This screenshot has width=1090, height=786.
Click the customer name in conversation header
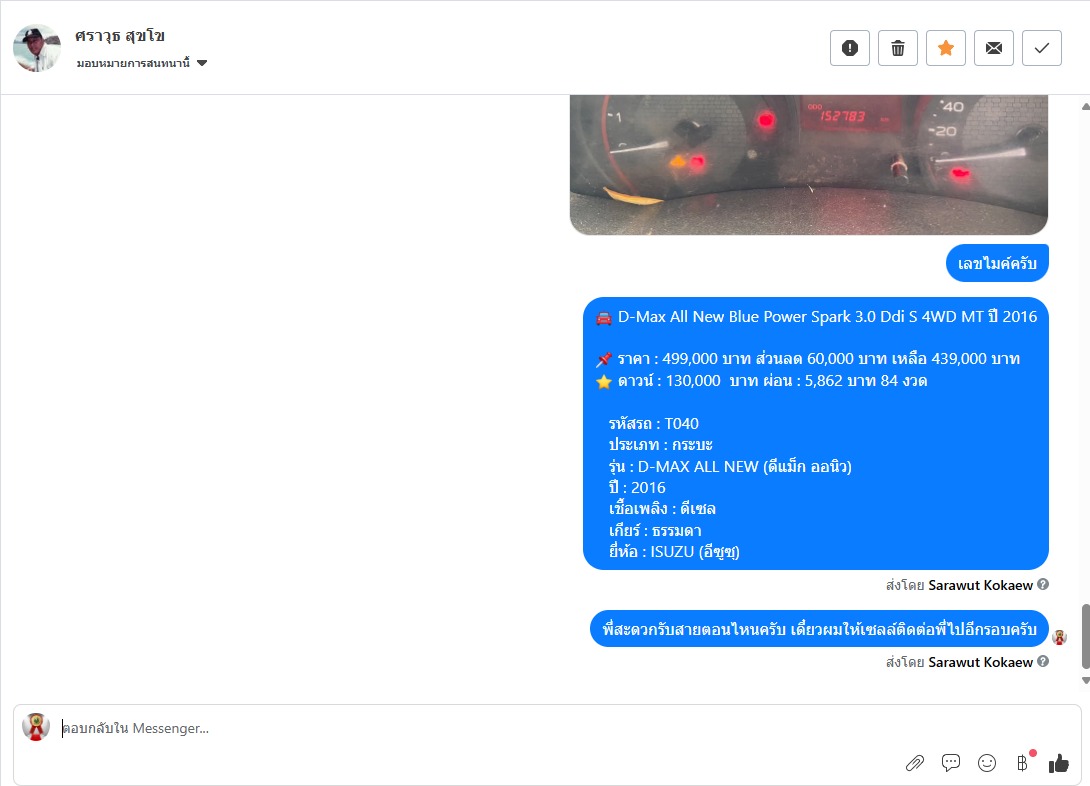pyautogui.click(x=120, y=35)
